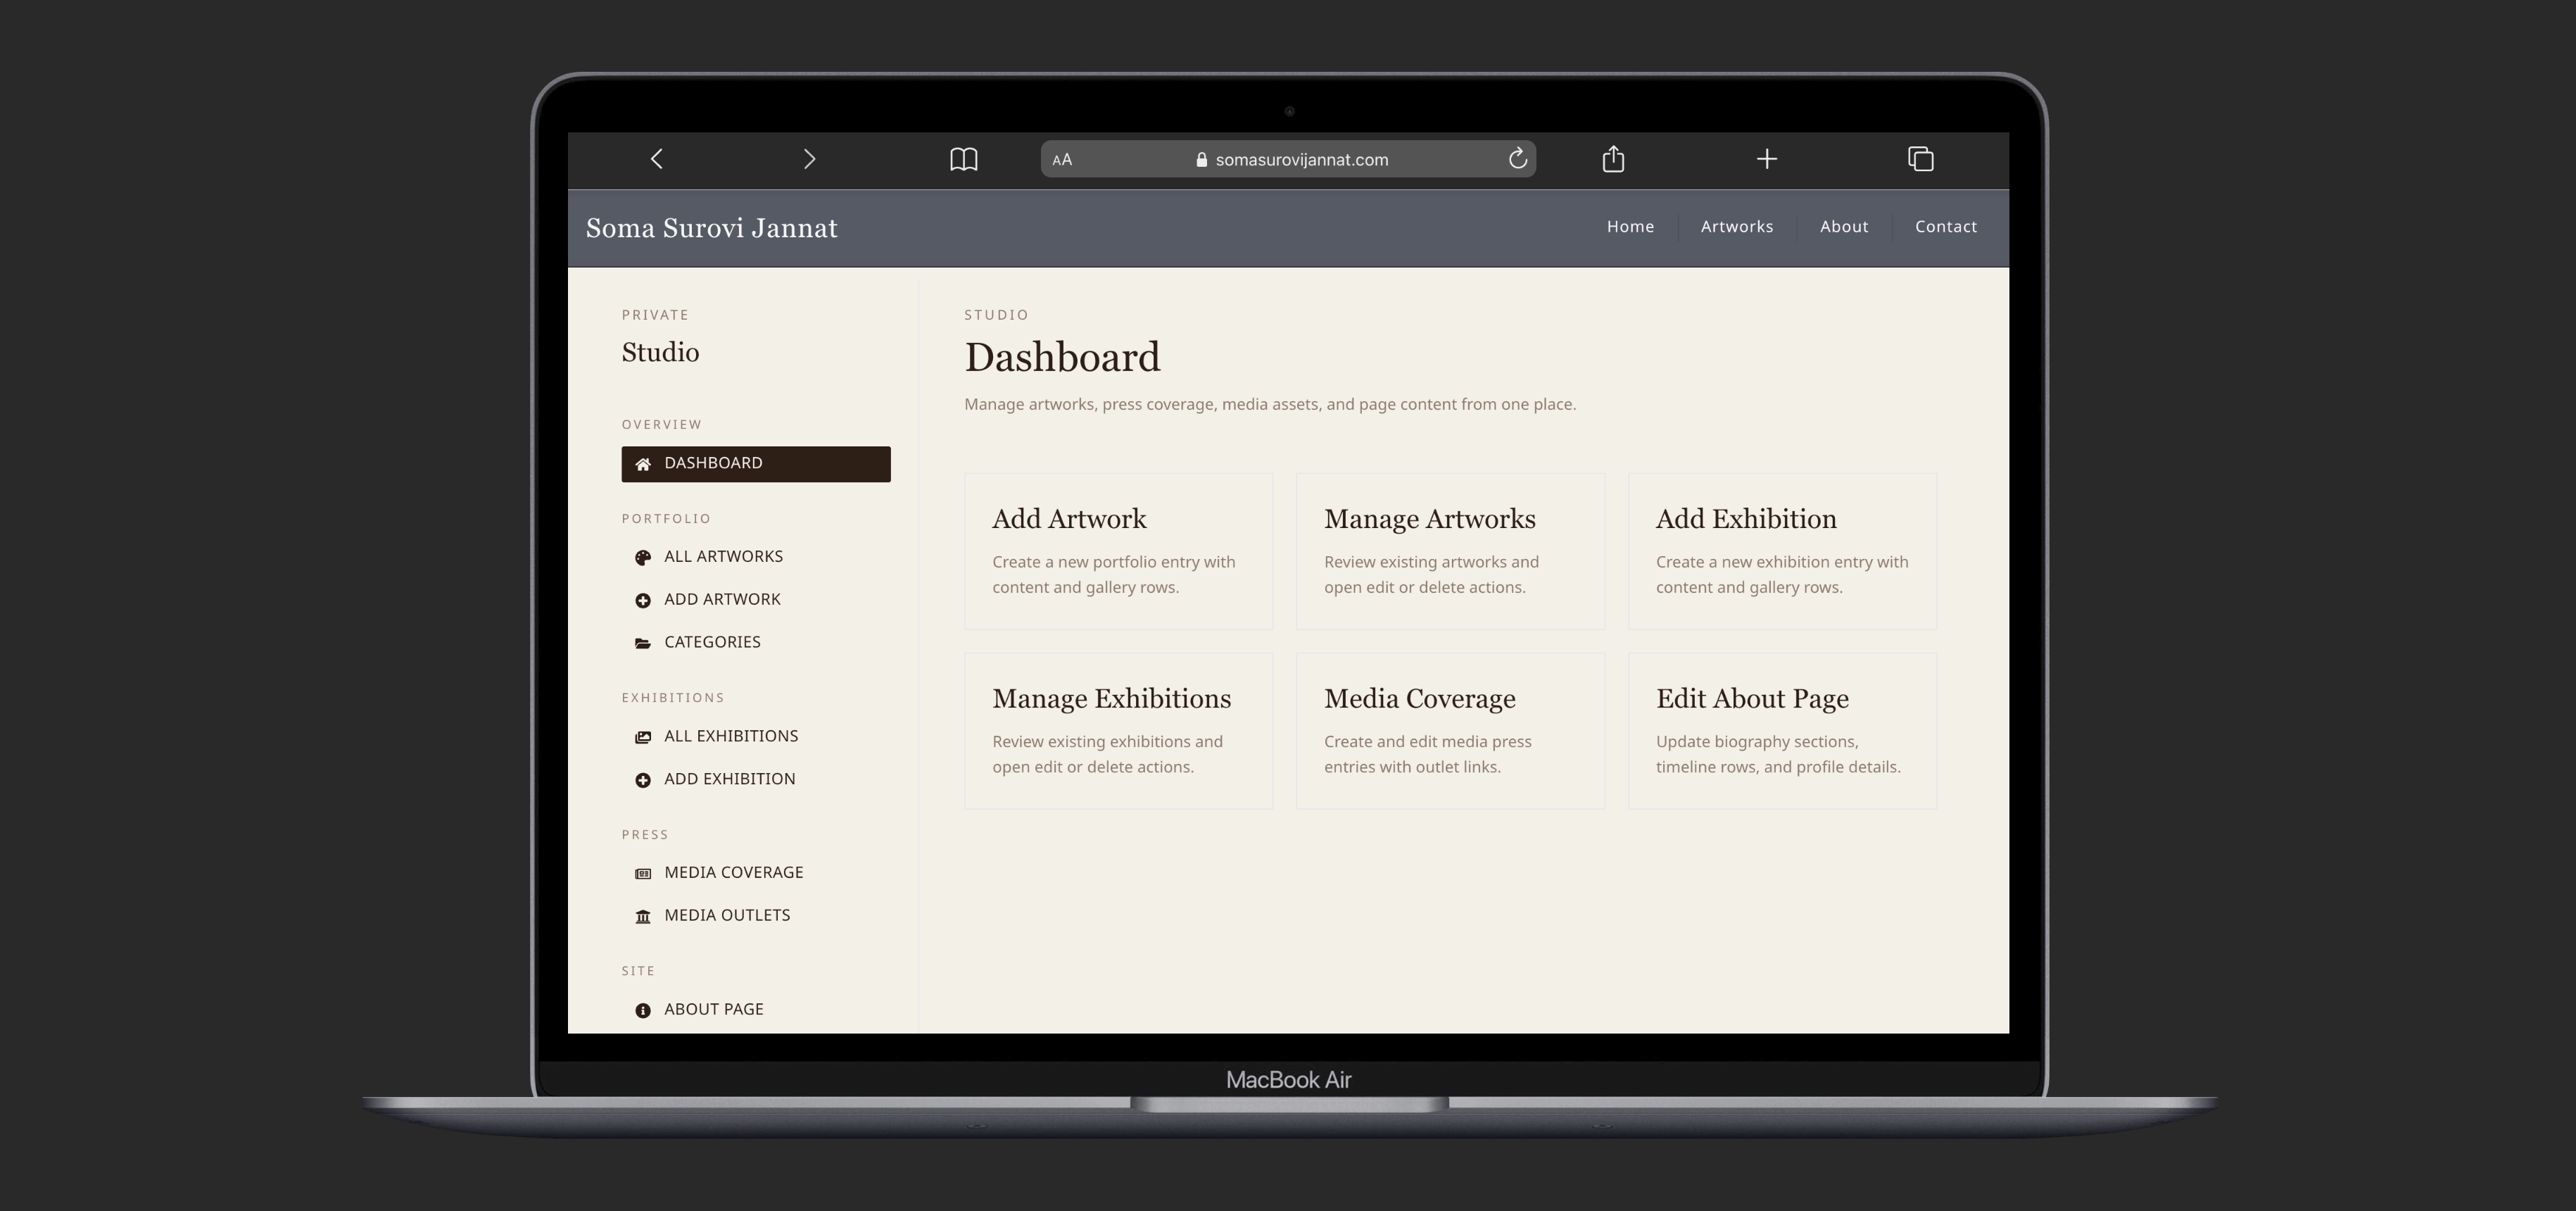Screen dimensions: 2576x1211
Task: Open the Manage Exhibitions dashboard card
Action: tap(1117, 731)
